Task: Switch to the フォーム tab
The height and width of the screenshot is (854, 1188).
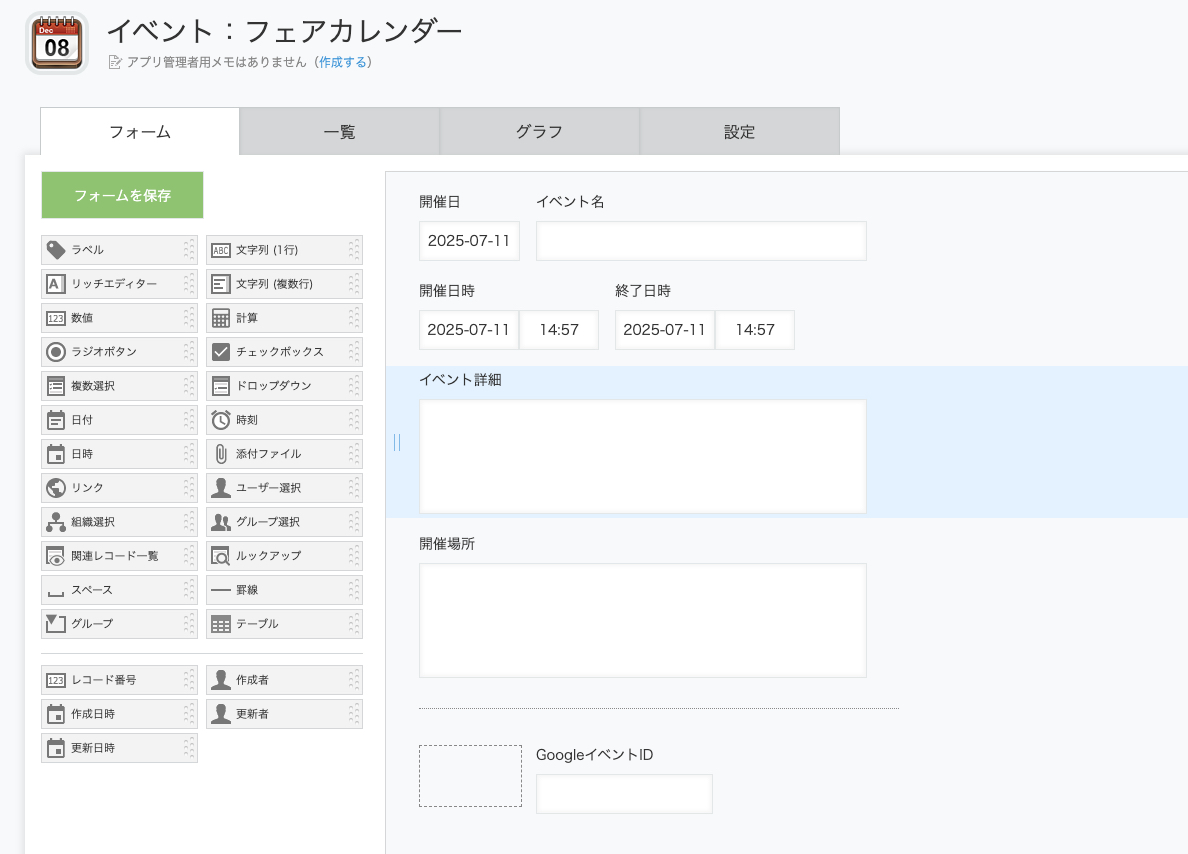Action: 140,131
